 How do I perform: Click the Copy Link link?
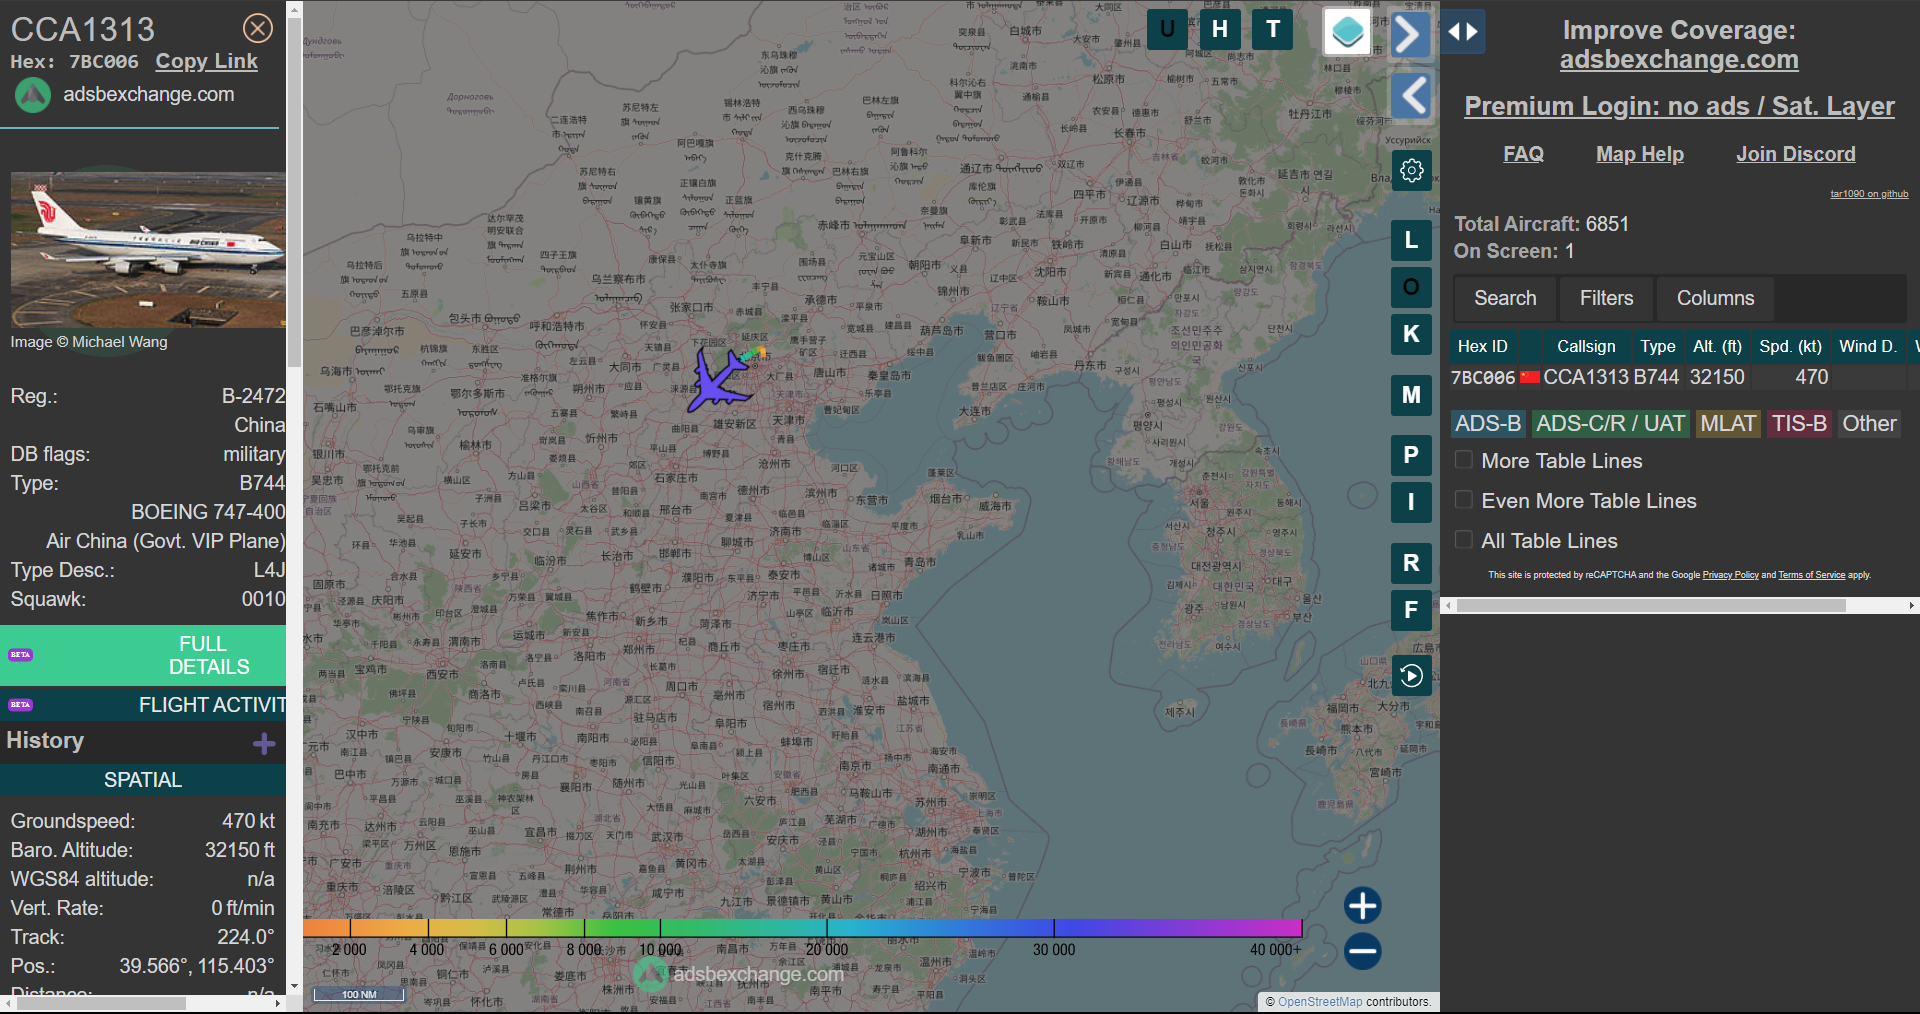click(206, 61)
